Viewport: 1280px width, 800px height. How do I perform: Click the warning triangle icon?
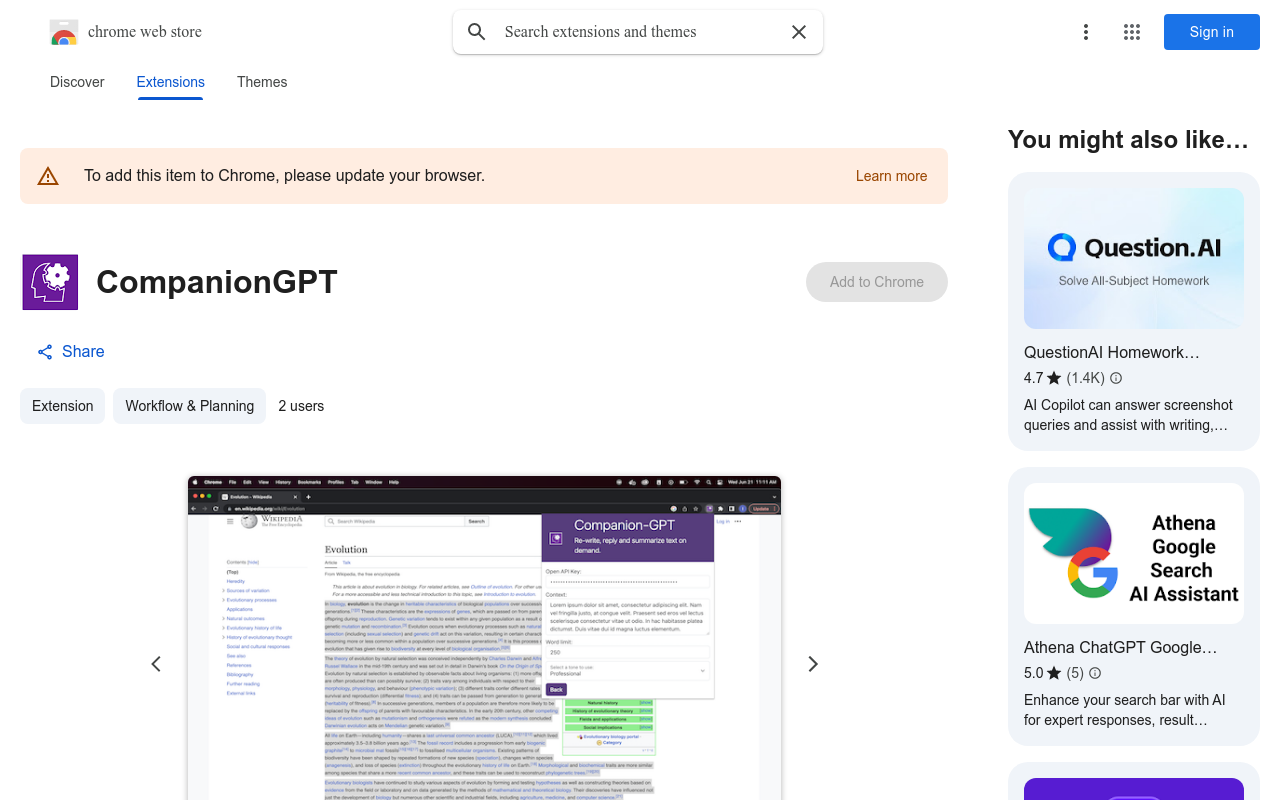click(x=48, y=176)
